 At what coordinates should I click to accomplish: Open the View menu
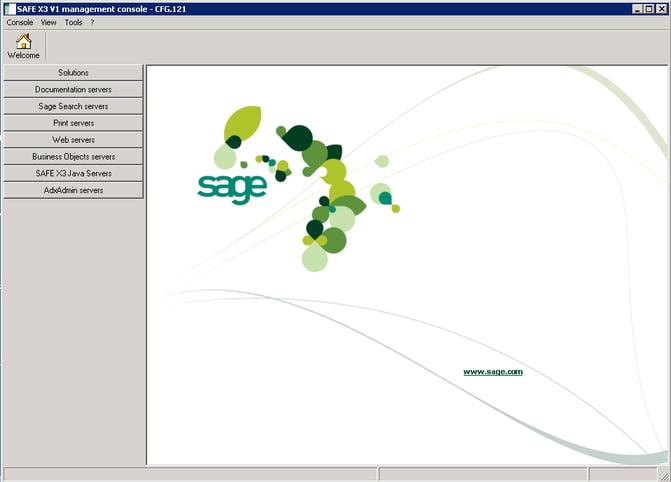(48, 22)
